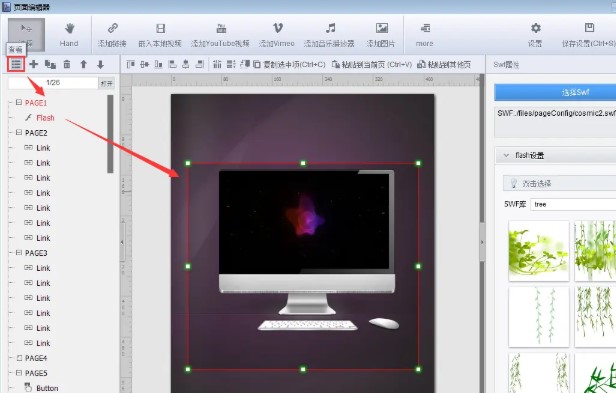Click the add music player icon
Viewport: 616px width, 393px height.
tap(330, 28)
